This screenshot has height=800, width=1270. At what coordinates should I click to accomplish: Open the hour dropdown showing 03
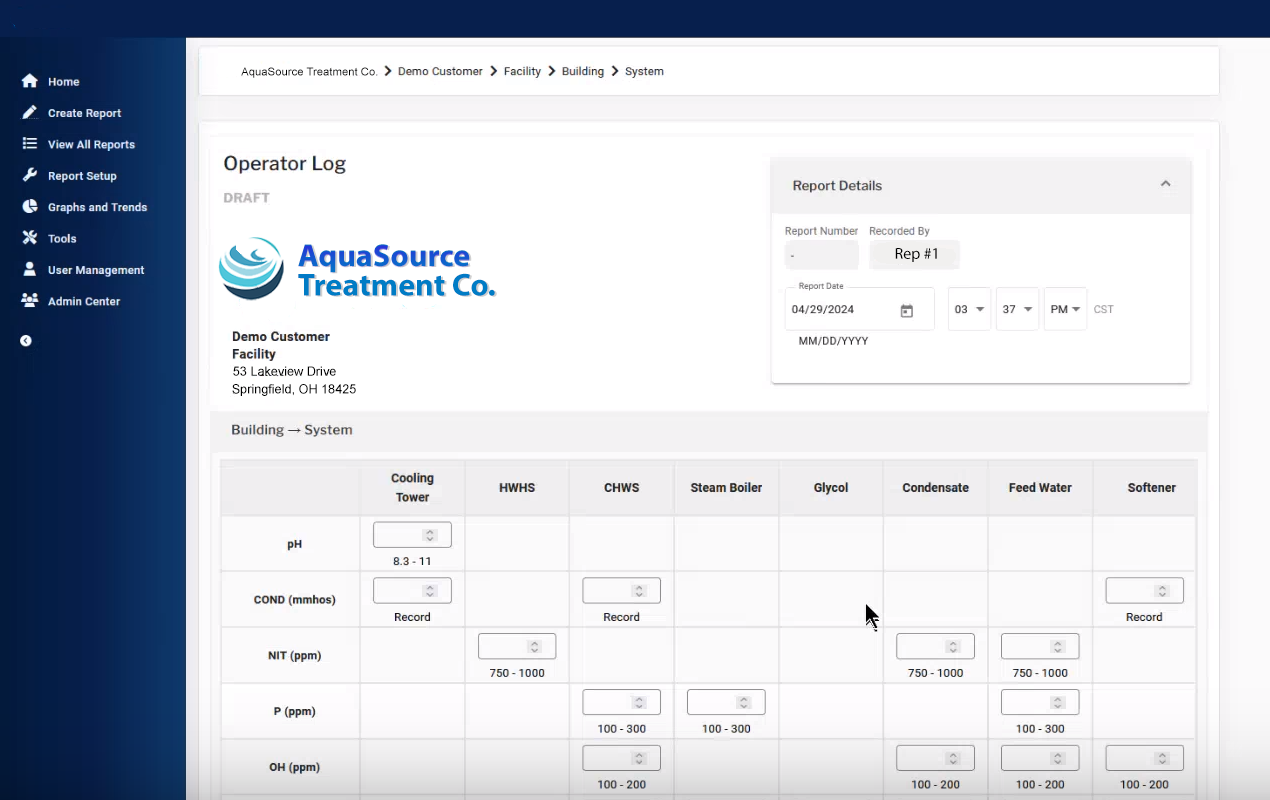(969, 310)
